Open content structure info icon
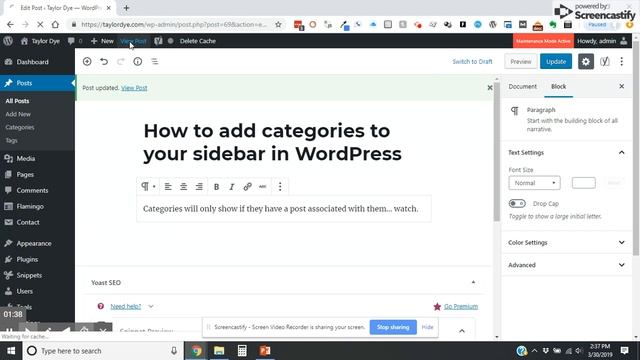640x360 pixels. (138, 61)
